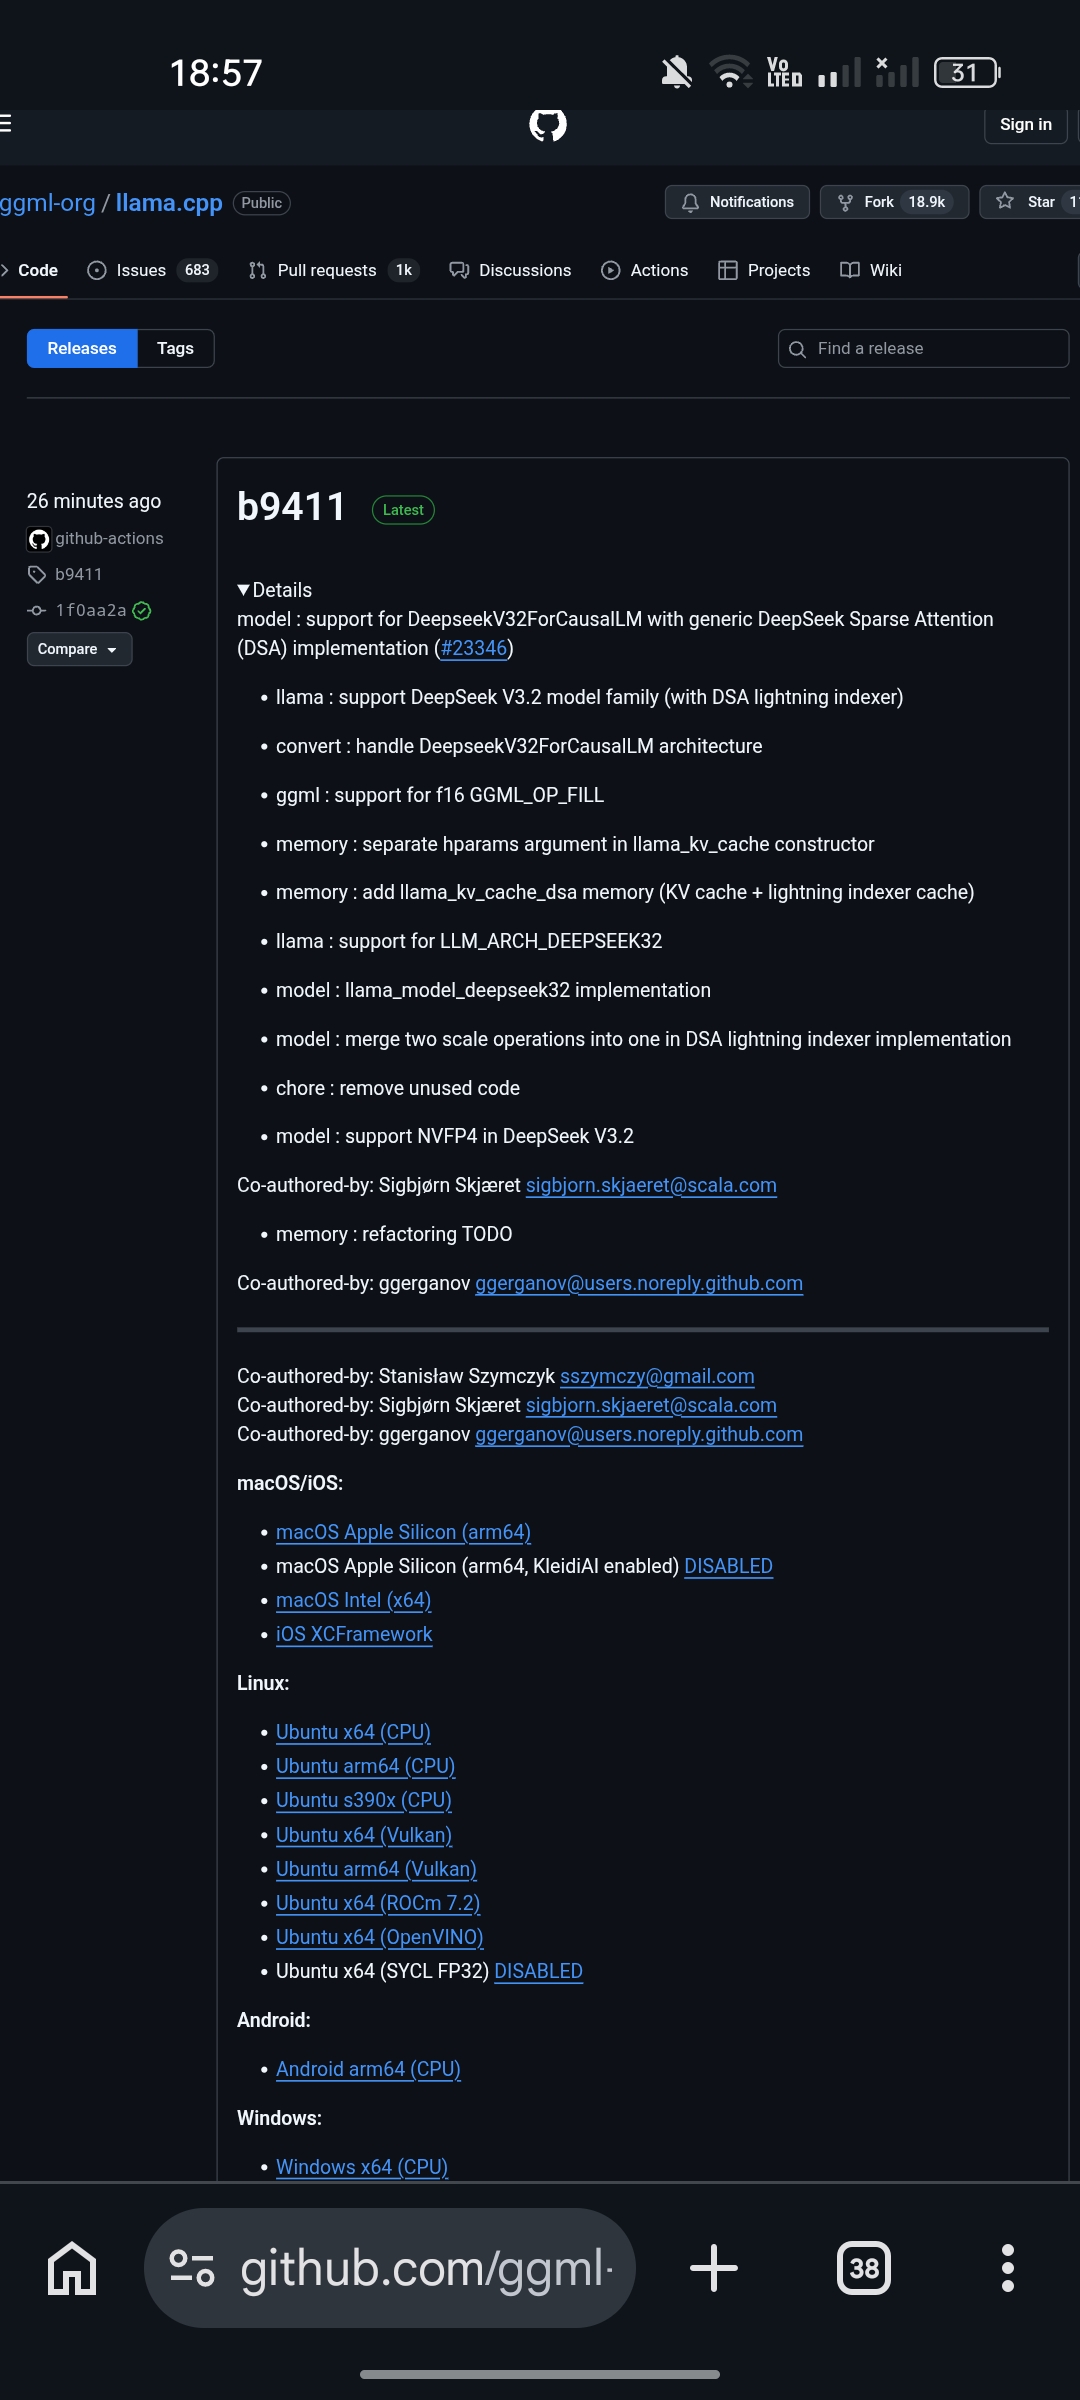Open the hamburger navigation menu

tap(5, 123)
